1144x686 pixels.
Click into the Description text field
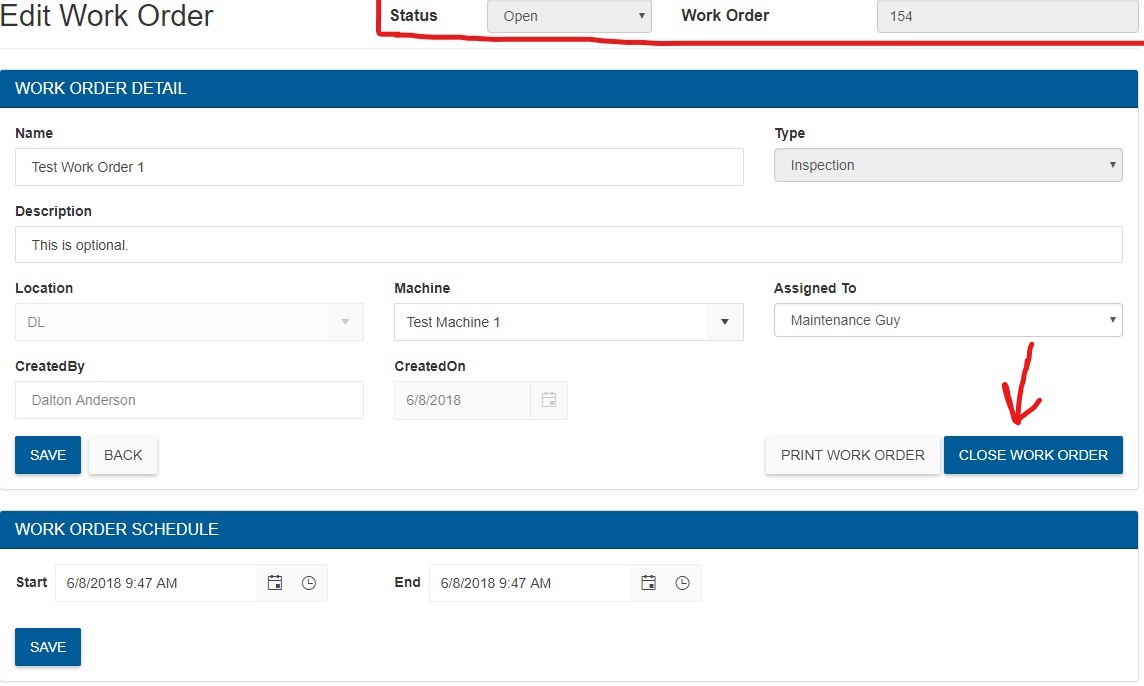pos(568,245)
